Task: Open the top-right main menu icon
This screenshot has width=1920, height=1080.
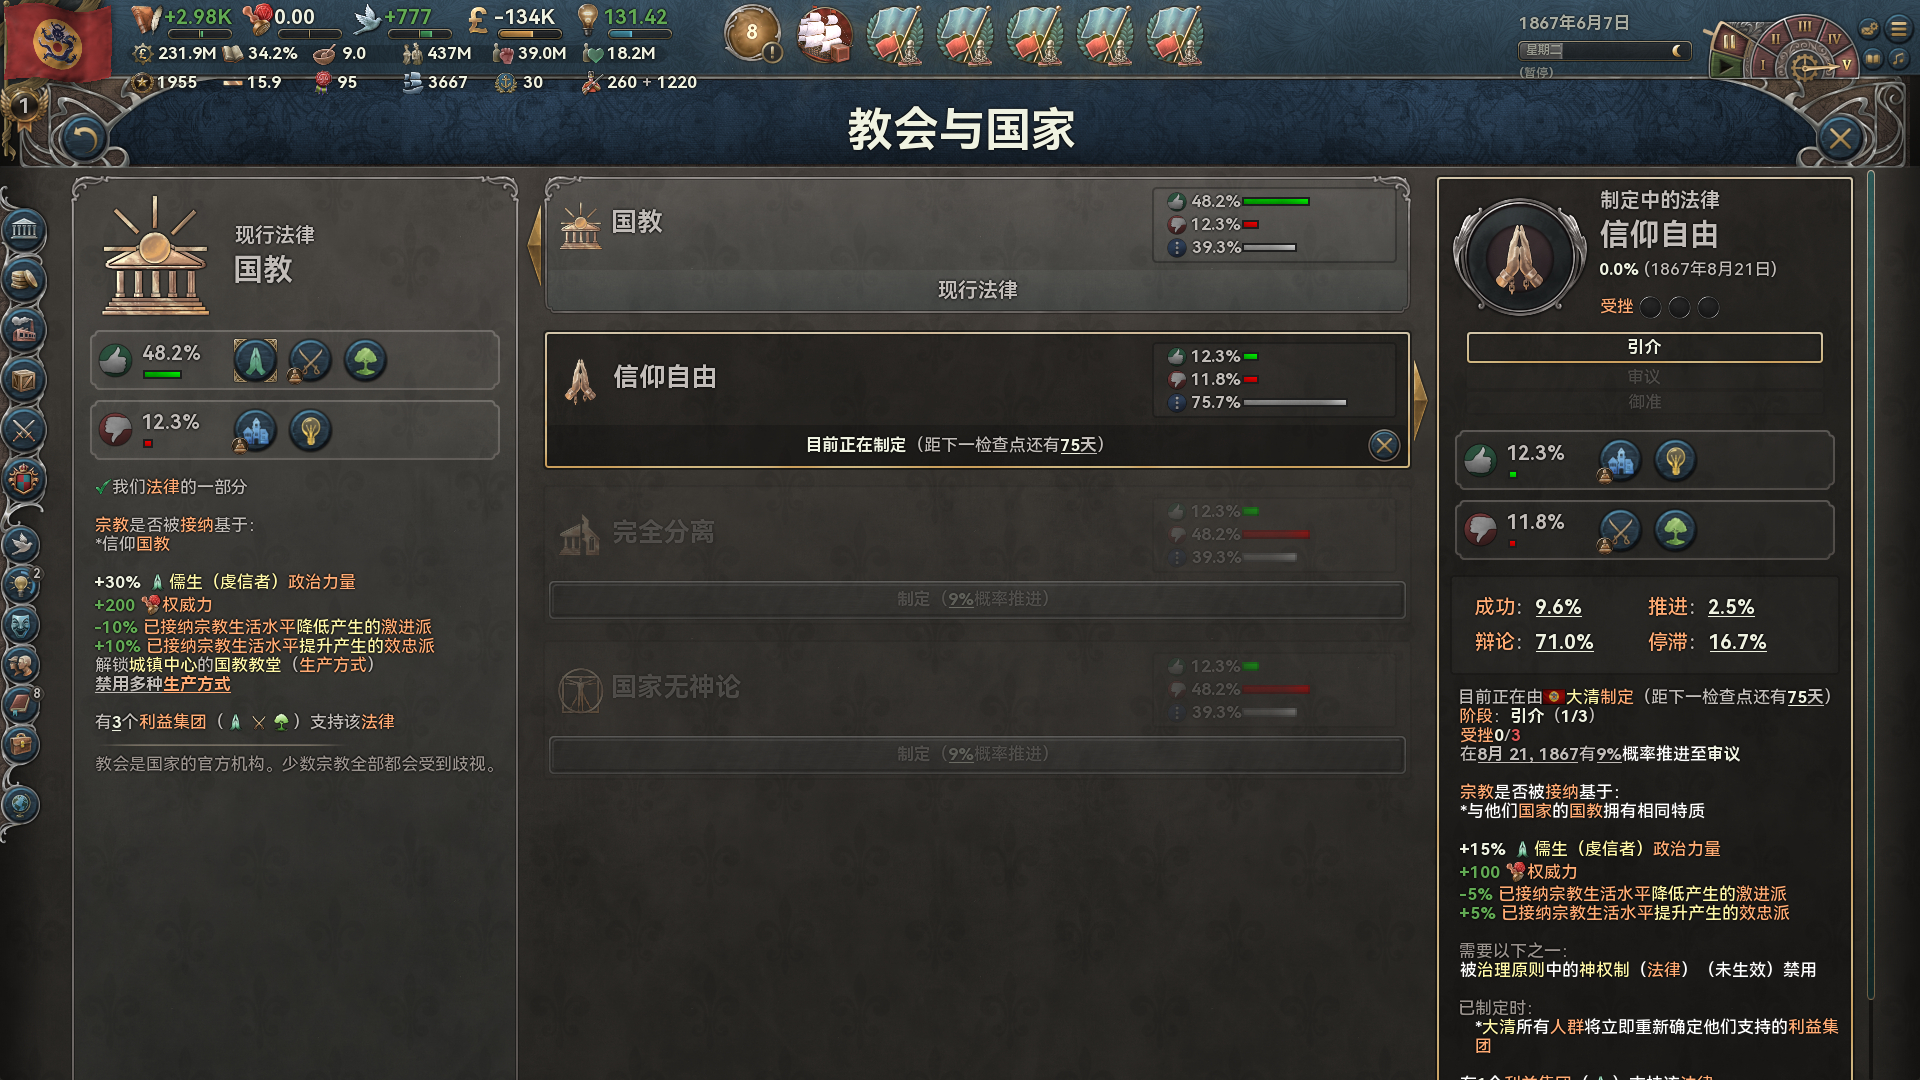Action: point(1898,28)
